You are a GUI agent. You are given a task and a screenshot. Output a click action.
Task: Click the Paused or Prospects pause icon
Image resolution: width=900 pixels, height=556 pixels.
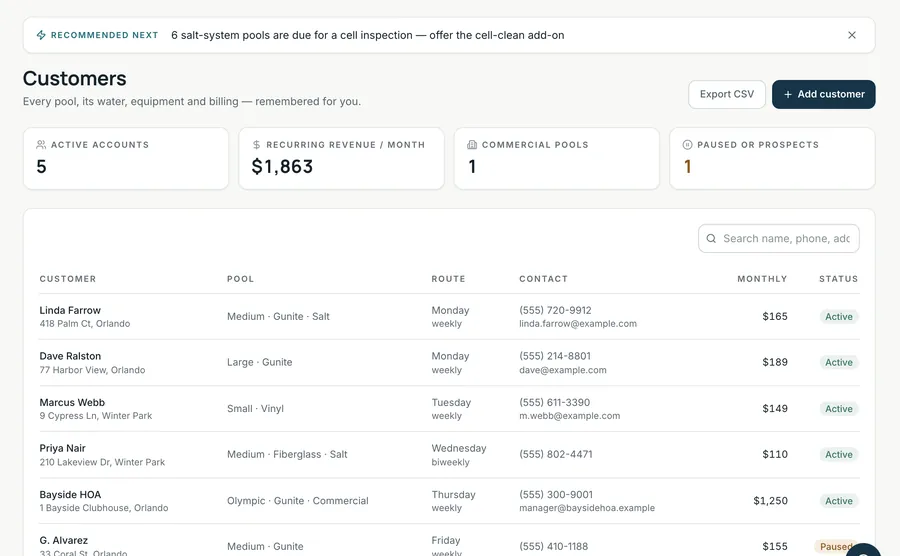point(687,145)
